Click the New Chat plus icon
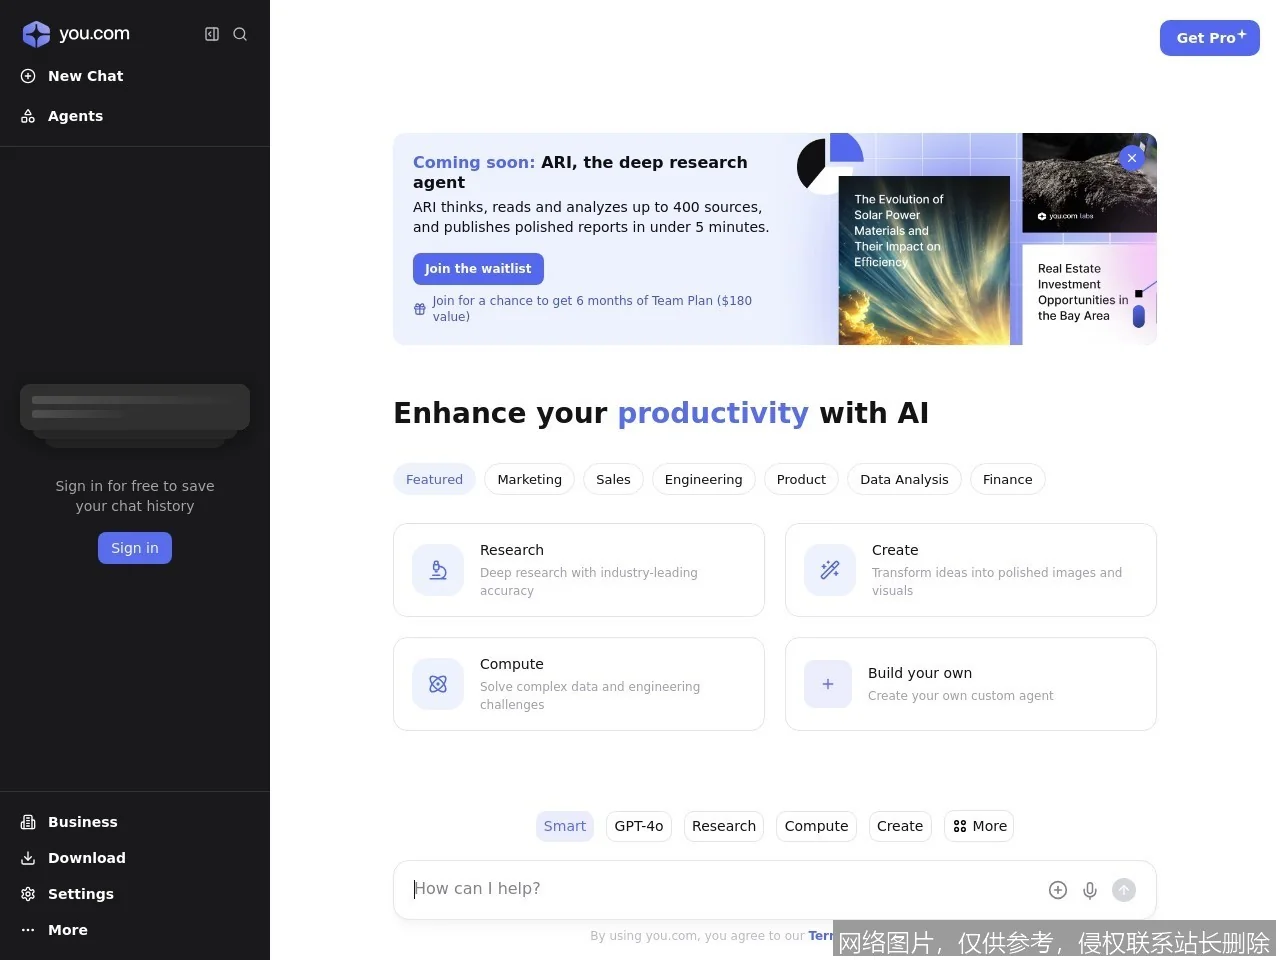The width and height of the screenshot is (1280, 960). pos(28,76)
